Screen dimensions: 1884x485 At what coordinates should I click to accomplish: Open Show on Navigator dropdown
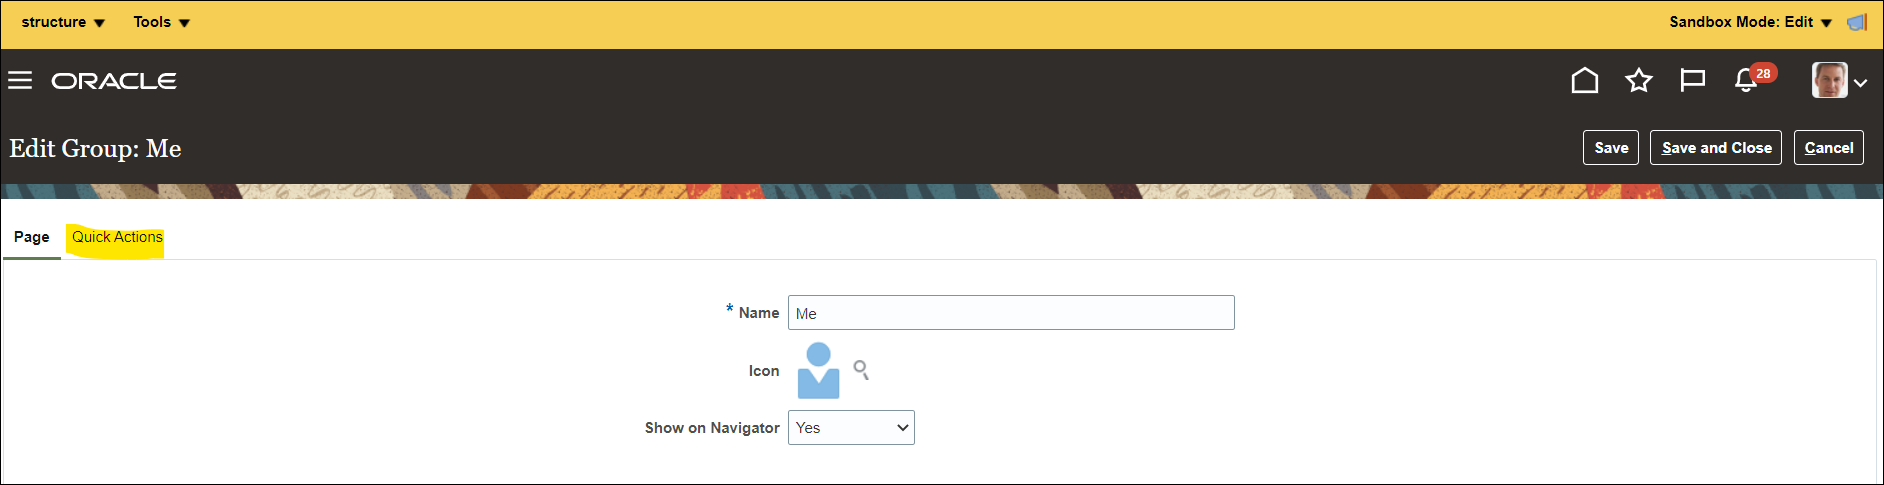[x=851, y=428]
